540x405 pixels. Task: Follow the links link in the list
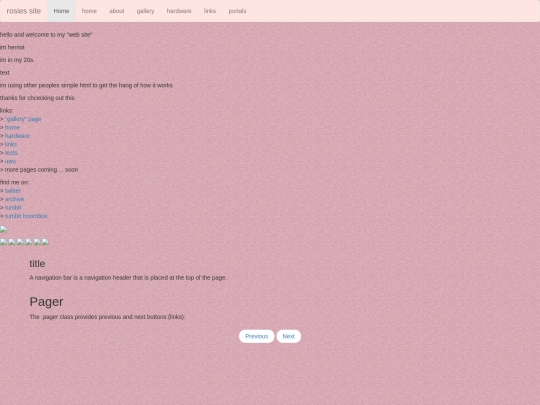[x=11, y=144]
